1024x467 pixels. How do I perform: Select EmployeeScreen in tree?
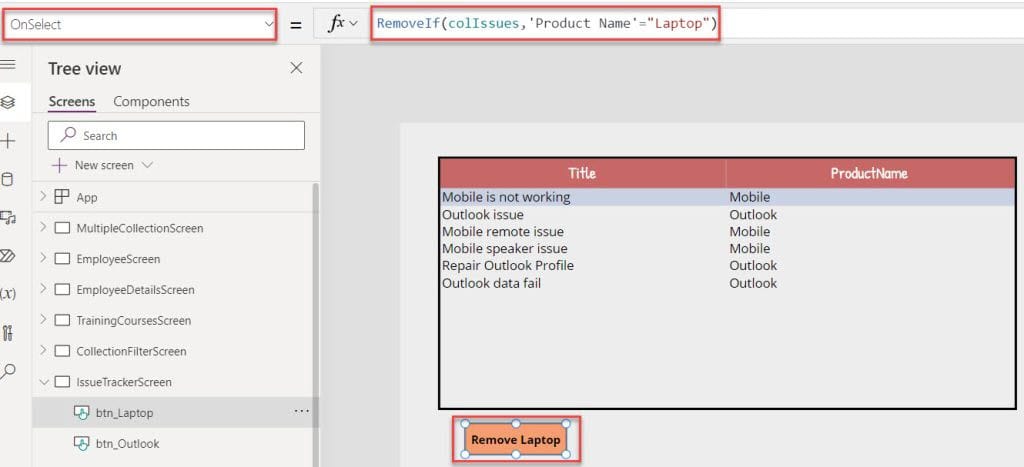click(x=118, y=259)
